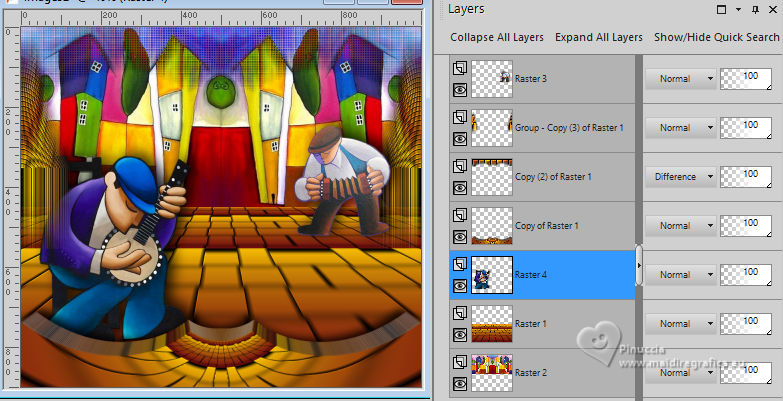Viewport: 783px width, 401px height.
Task: Click Collapse All Layers
Action: (x=497, y=37)
